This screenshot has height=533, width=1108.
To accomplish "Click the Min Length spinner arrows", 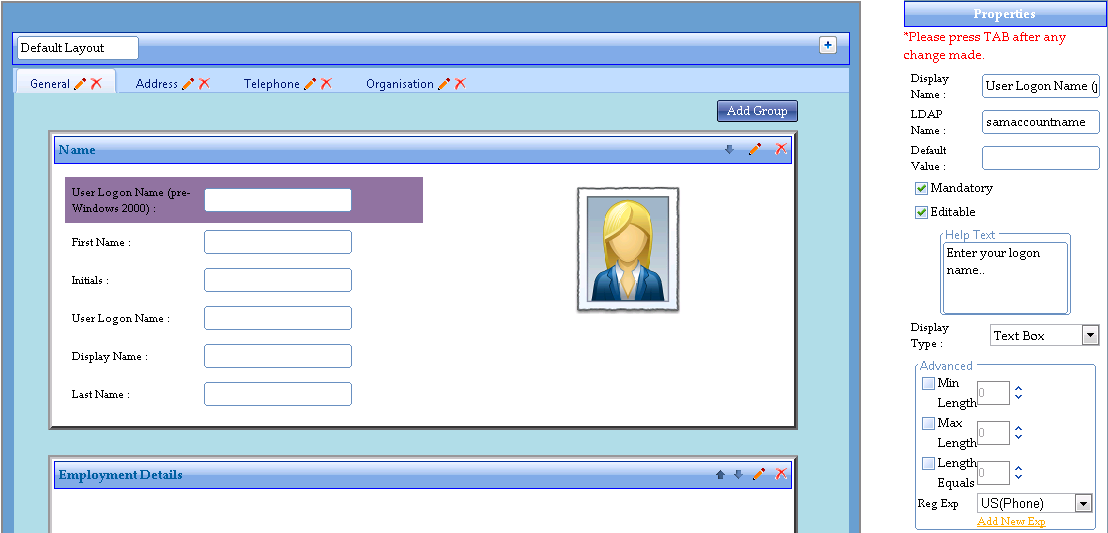I will point(1018,392).
